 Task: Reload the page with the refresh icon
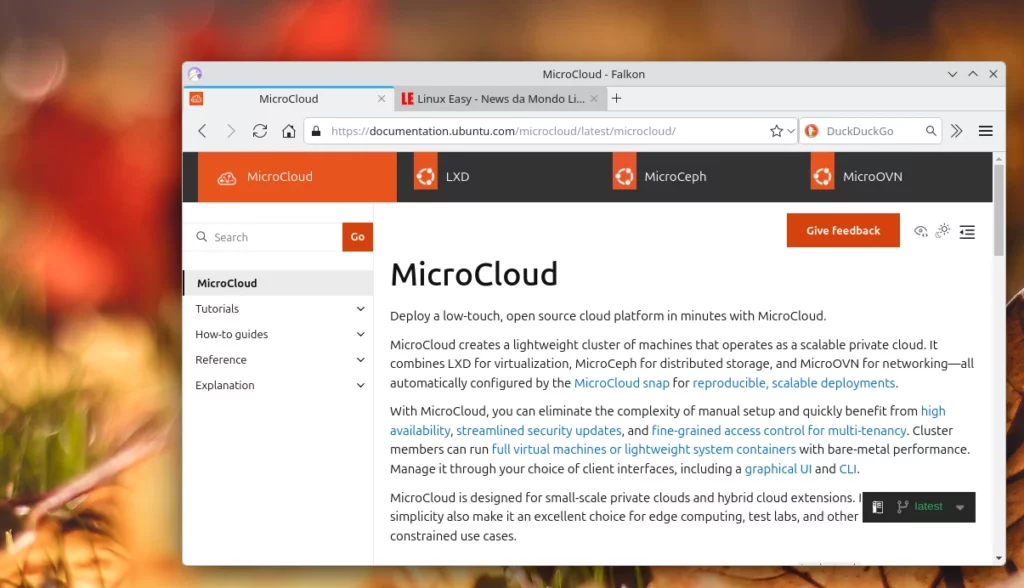[260, 131]
